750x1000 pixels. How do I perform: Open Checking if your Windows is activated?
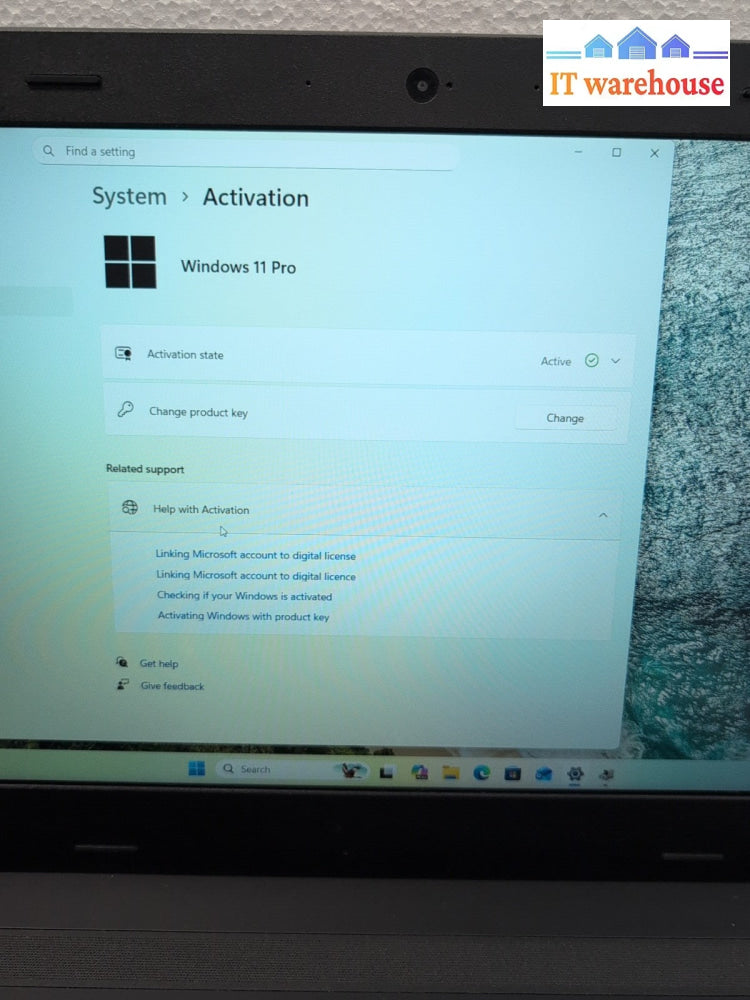244,596
